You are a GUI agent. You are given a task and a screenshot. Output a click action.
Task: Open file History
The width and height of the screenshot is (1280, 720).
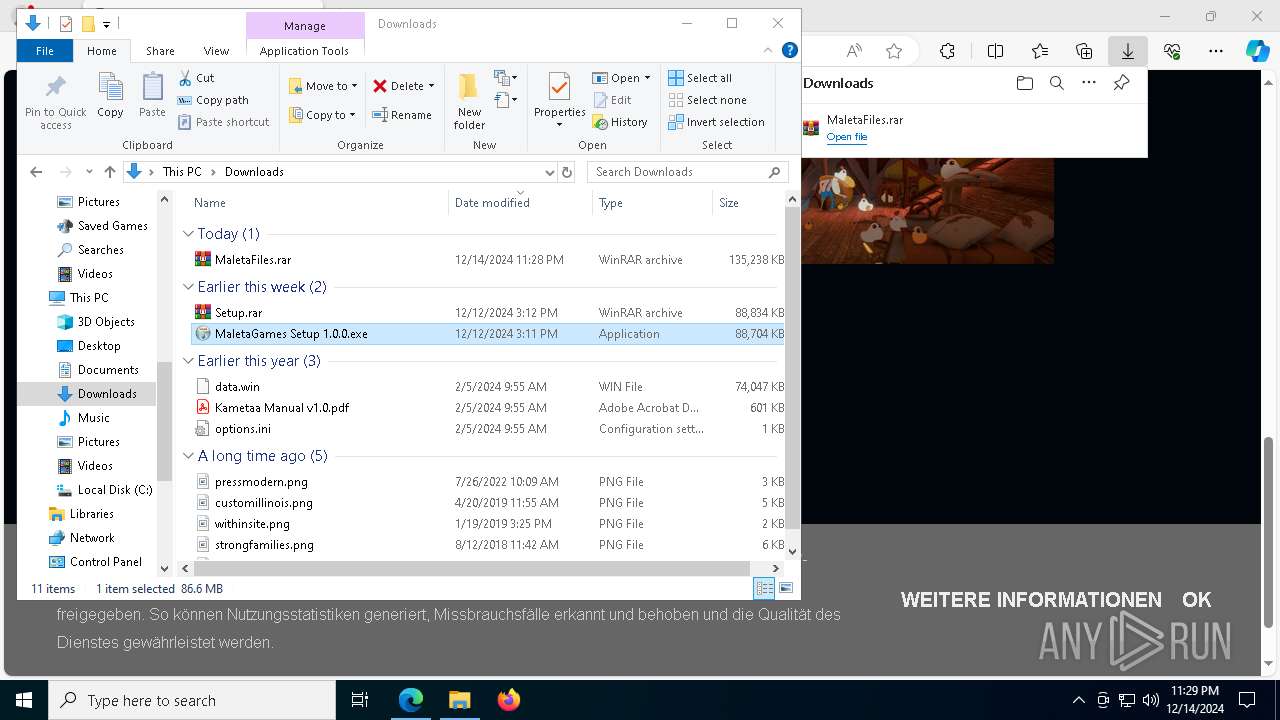[620, 122]
